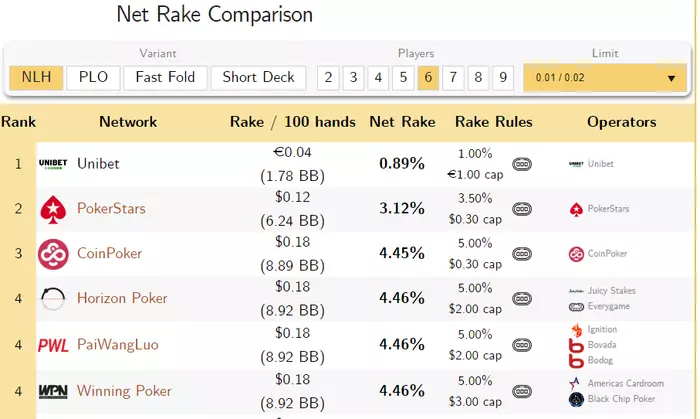Switch variant to PLO
Screen dimensions: 700x419
(94, 78)
